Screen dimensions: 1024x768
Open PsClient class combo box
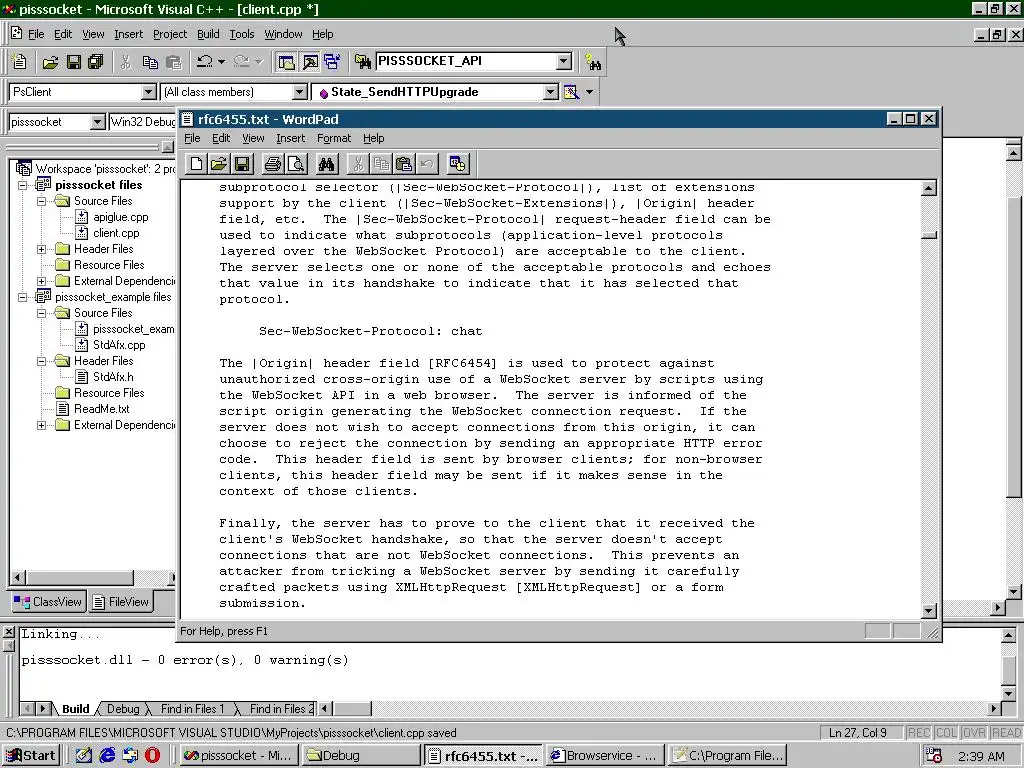[149, 92]
